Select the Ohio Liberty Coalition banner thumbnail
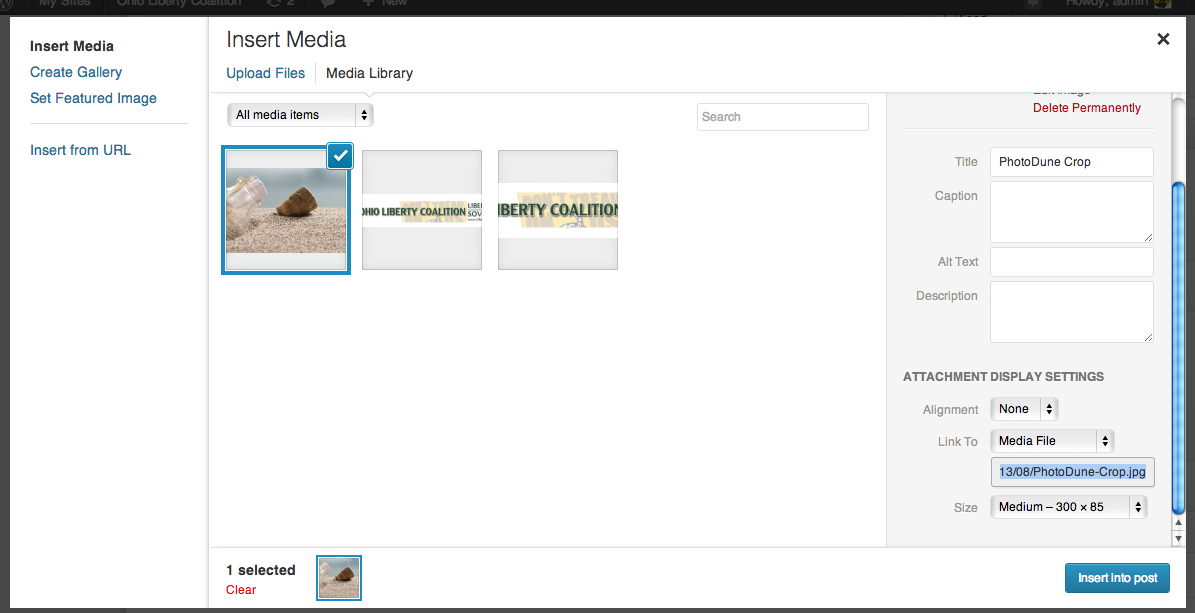Screen dimensions: 1195x613 (x=421, y=210)
